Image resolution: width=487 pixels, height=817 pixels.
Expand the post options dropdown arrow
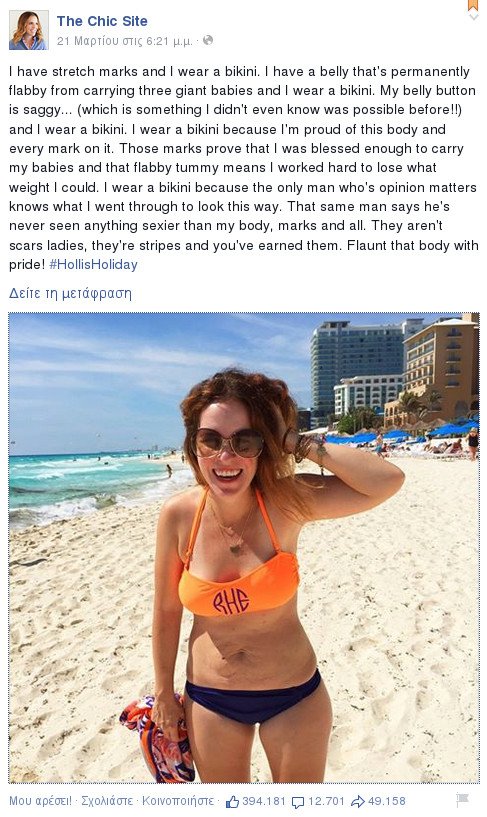pos(473,17)
